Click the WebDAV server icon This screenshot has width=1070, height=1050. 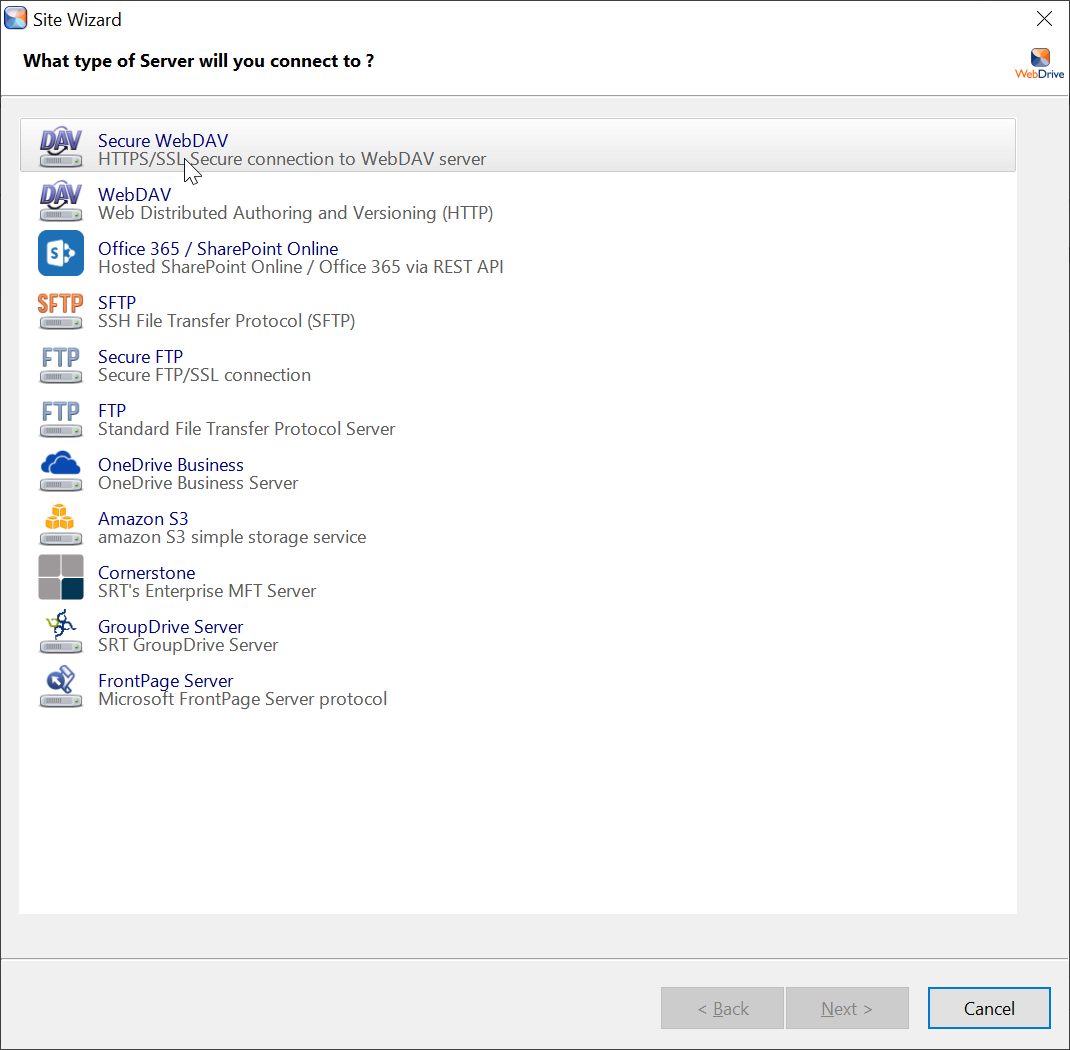coord(61,200)
